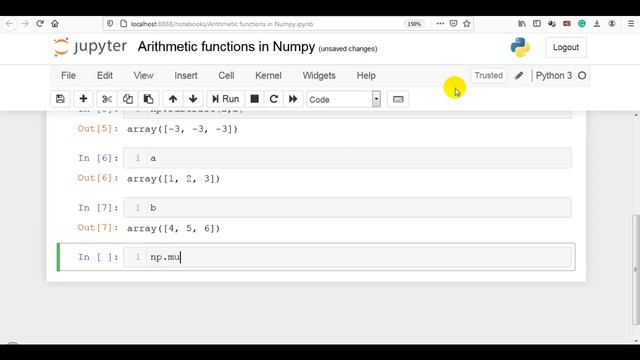The width and height of the screenshot is (640, 360).
Task: Restart the kernel icon
Action: pos(274,99)
